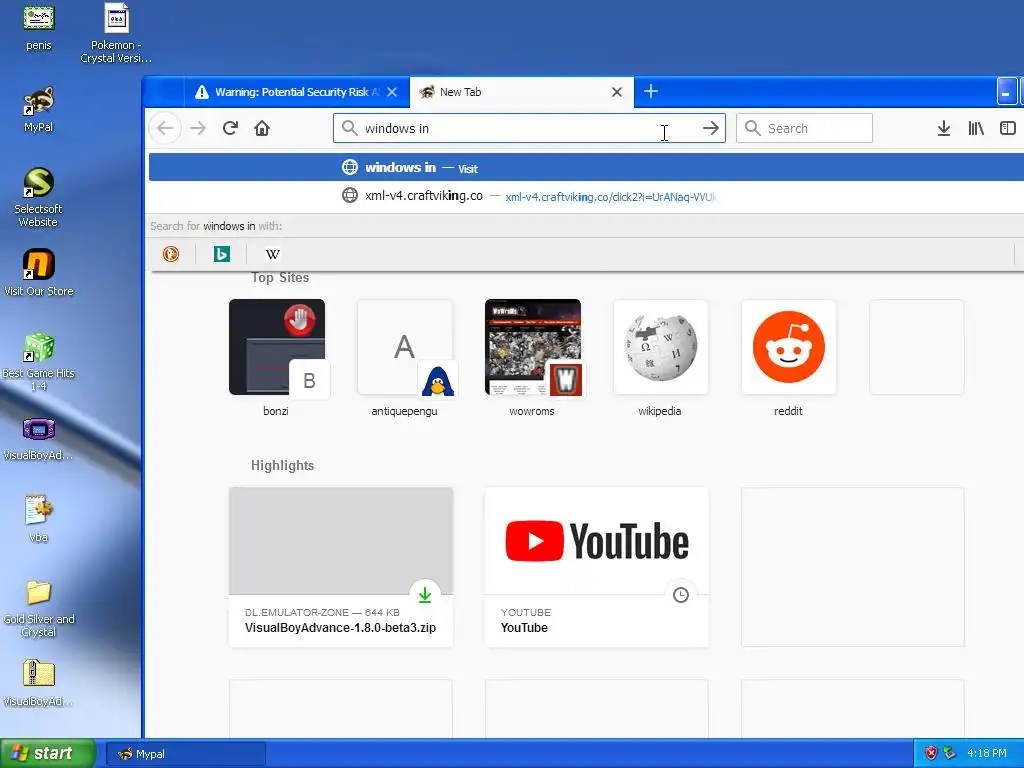
Task: Select the purple VisualBoyAdvance emulator desktop icon
Action: click(x=39, y=438)
